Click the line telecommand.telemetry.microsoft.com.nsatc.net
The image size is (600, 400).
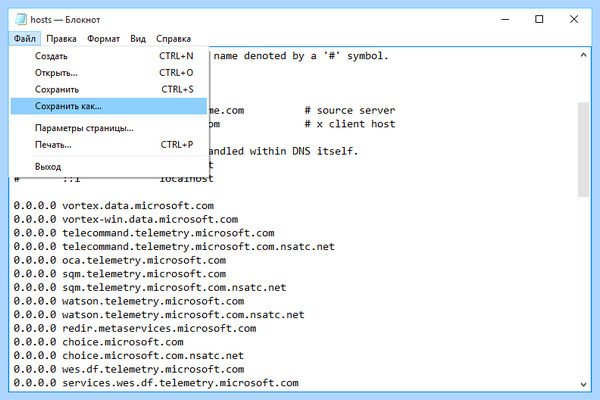pyautogui.click(x=174, y=247)
